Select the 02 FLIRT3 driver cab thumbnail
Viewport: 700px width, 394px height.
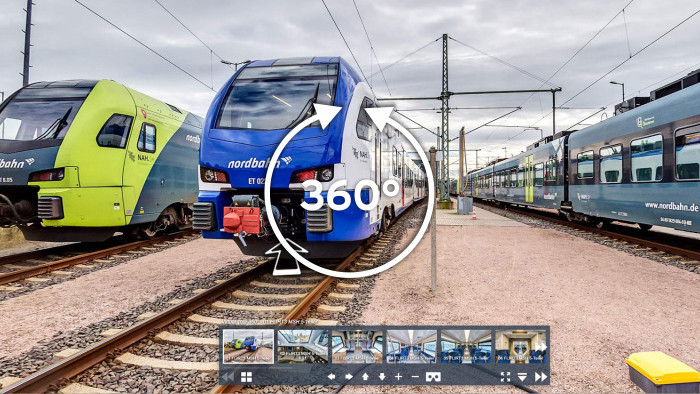click(303, 346)
